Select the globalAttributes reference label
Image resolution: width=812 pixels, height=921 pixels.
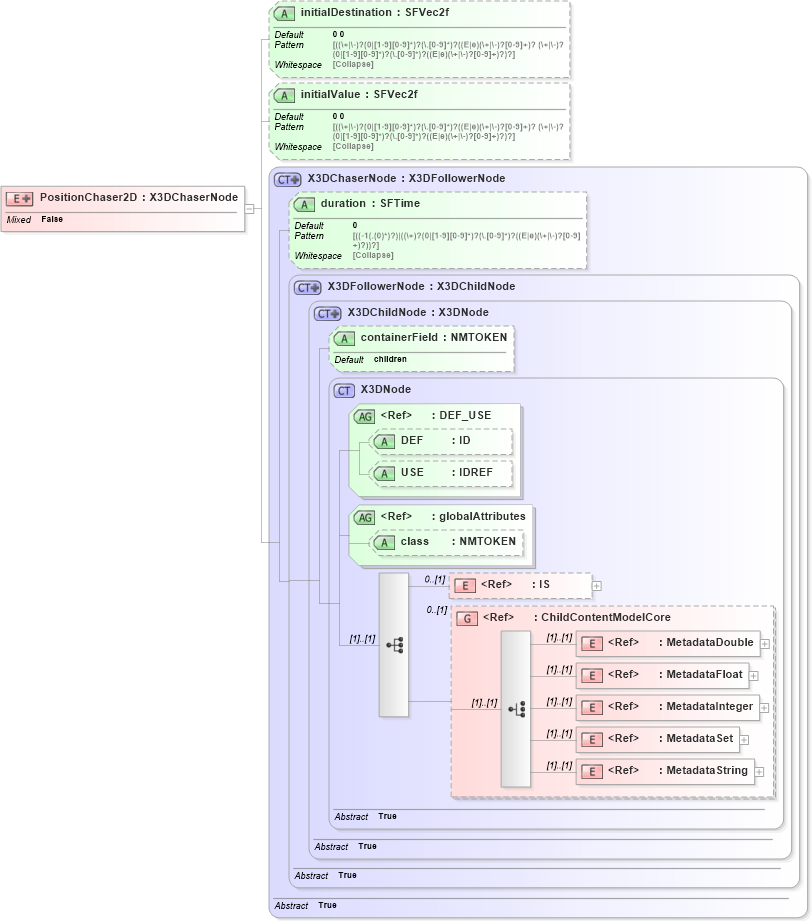452,516
